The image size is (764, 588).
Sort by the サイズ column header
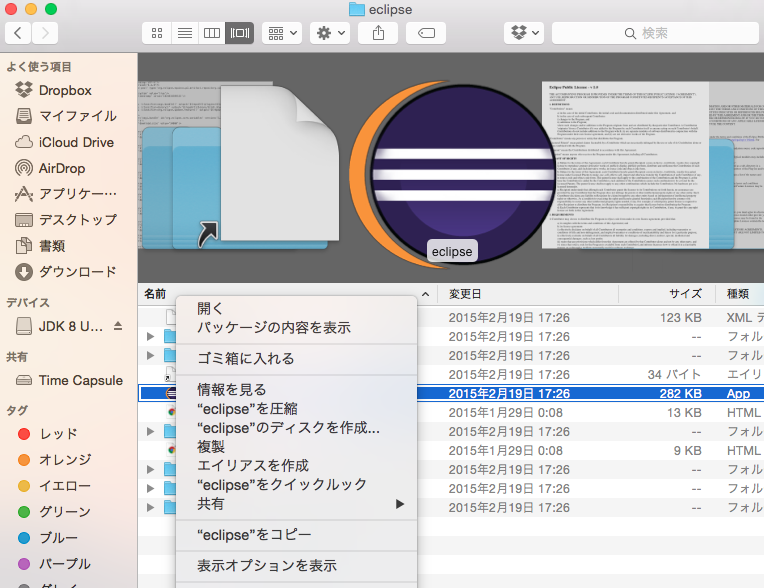pos(667,294)
